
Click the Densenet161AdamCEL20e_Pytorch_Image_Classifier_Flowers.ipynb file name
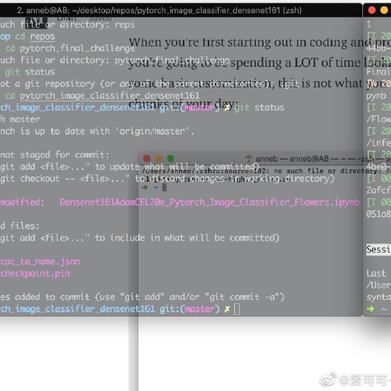[x=210, y=203]
